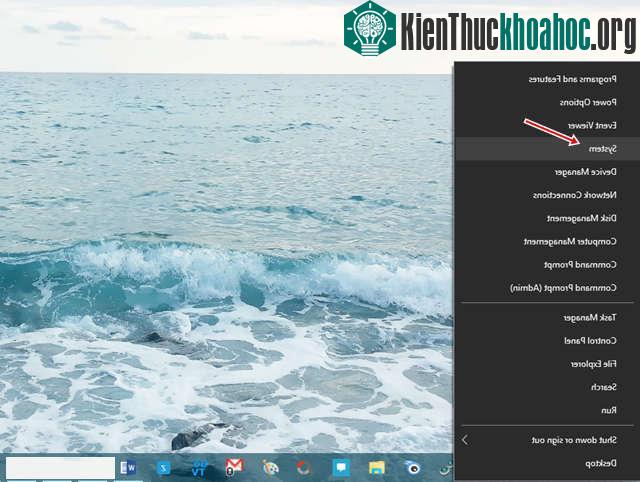Choose the highlighted System menu entry

tap(547, 149)
